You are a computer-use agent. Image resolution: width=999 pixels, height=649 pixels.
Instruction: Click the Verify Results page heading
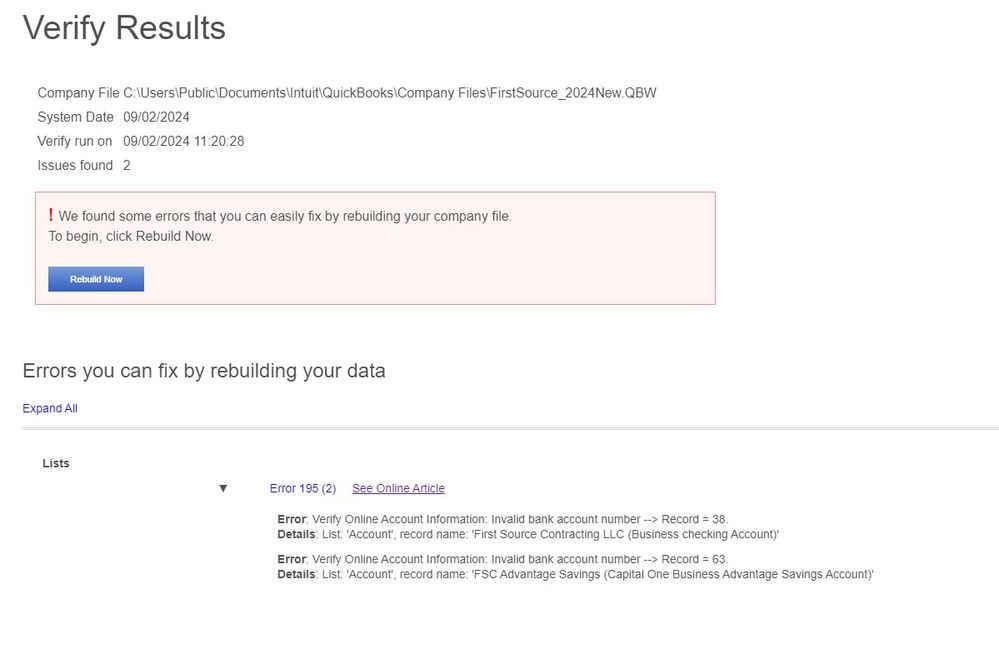[x=124, y=28]
